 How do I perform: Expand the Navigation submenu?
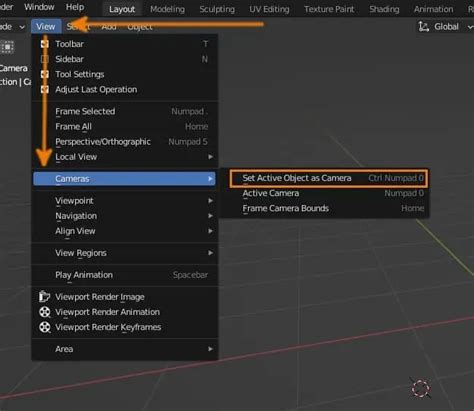pos(125,216)
